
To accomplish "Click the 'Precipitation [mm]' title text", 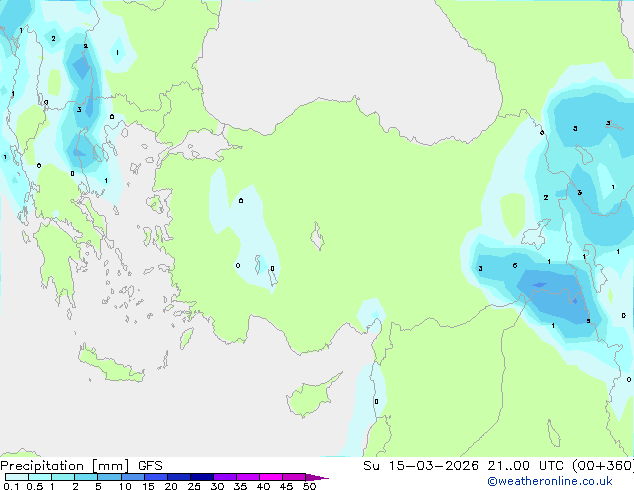I will pyautogui.click(x=65, y=466).
